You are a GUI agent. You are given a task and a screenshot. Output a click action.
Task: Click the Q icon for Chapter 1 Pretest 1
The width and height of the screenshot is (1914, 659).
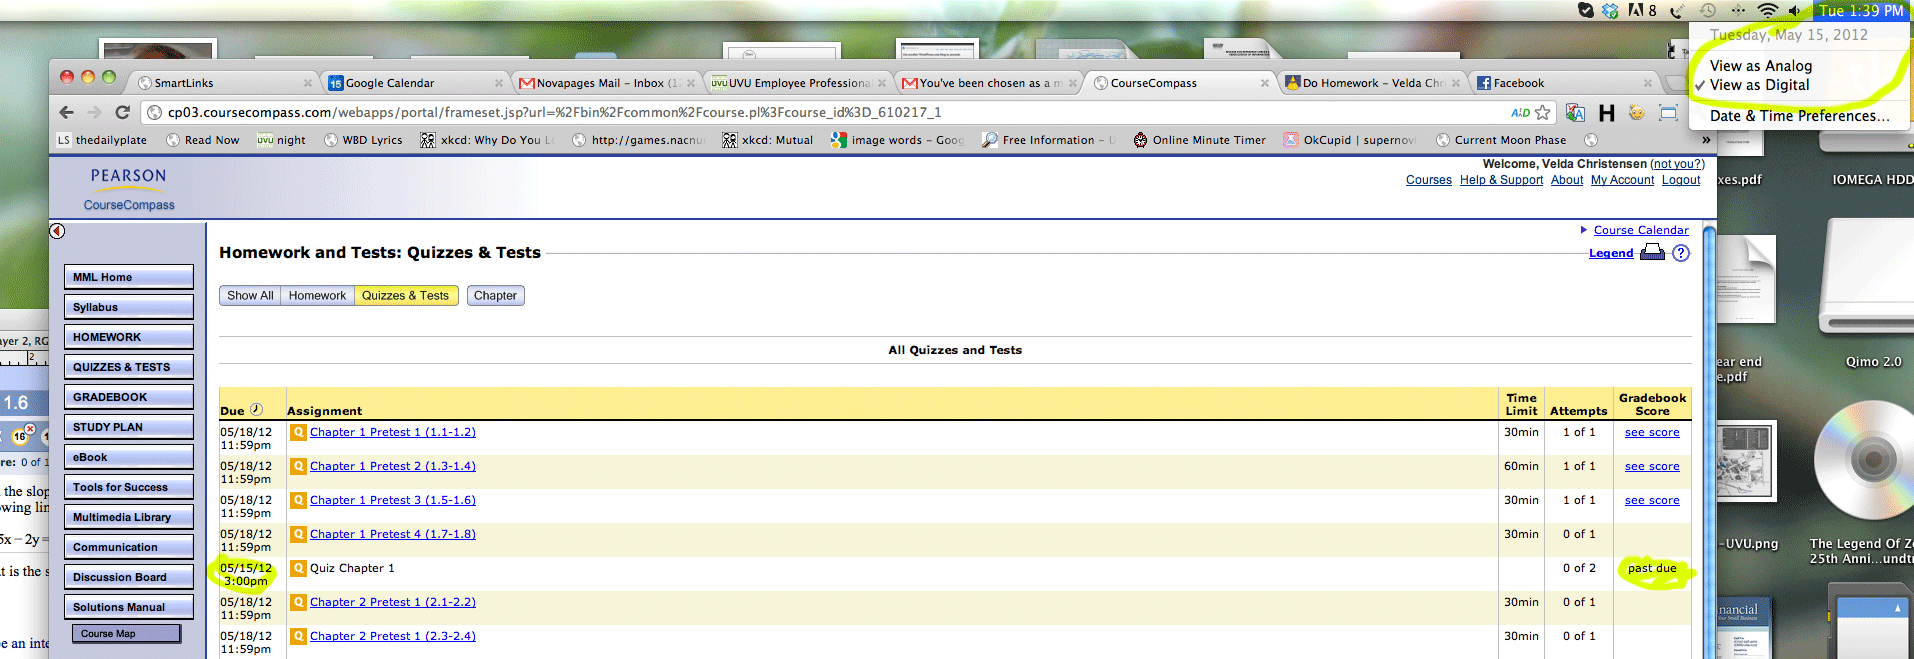click(x=298, y=432)
